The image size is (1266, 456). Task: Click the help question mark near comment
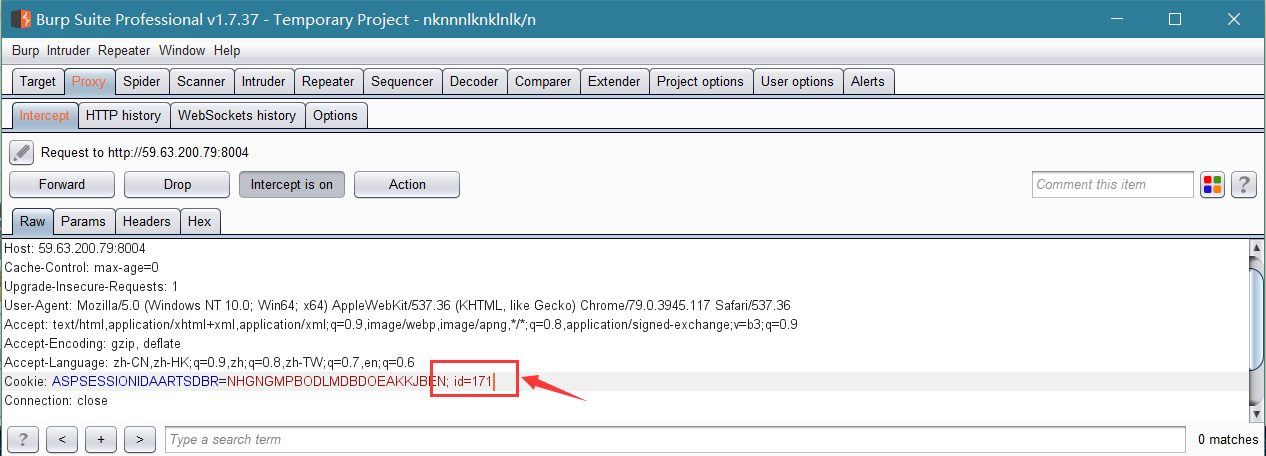pos(1243,185)
